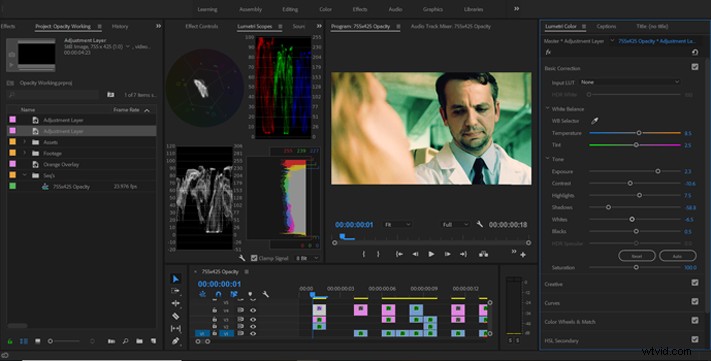
Task: Select the Track Select Forward tool
Action: 176,291
